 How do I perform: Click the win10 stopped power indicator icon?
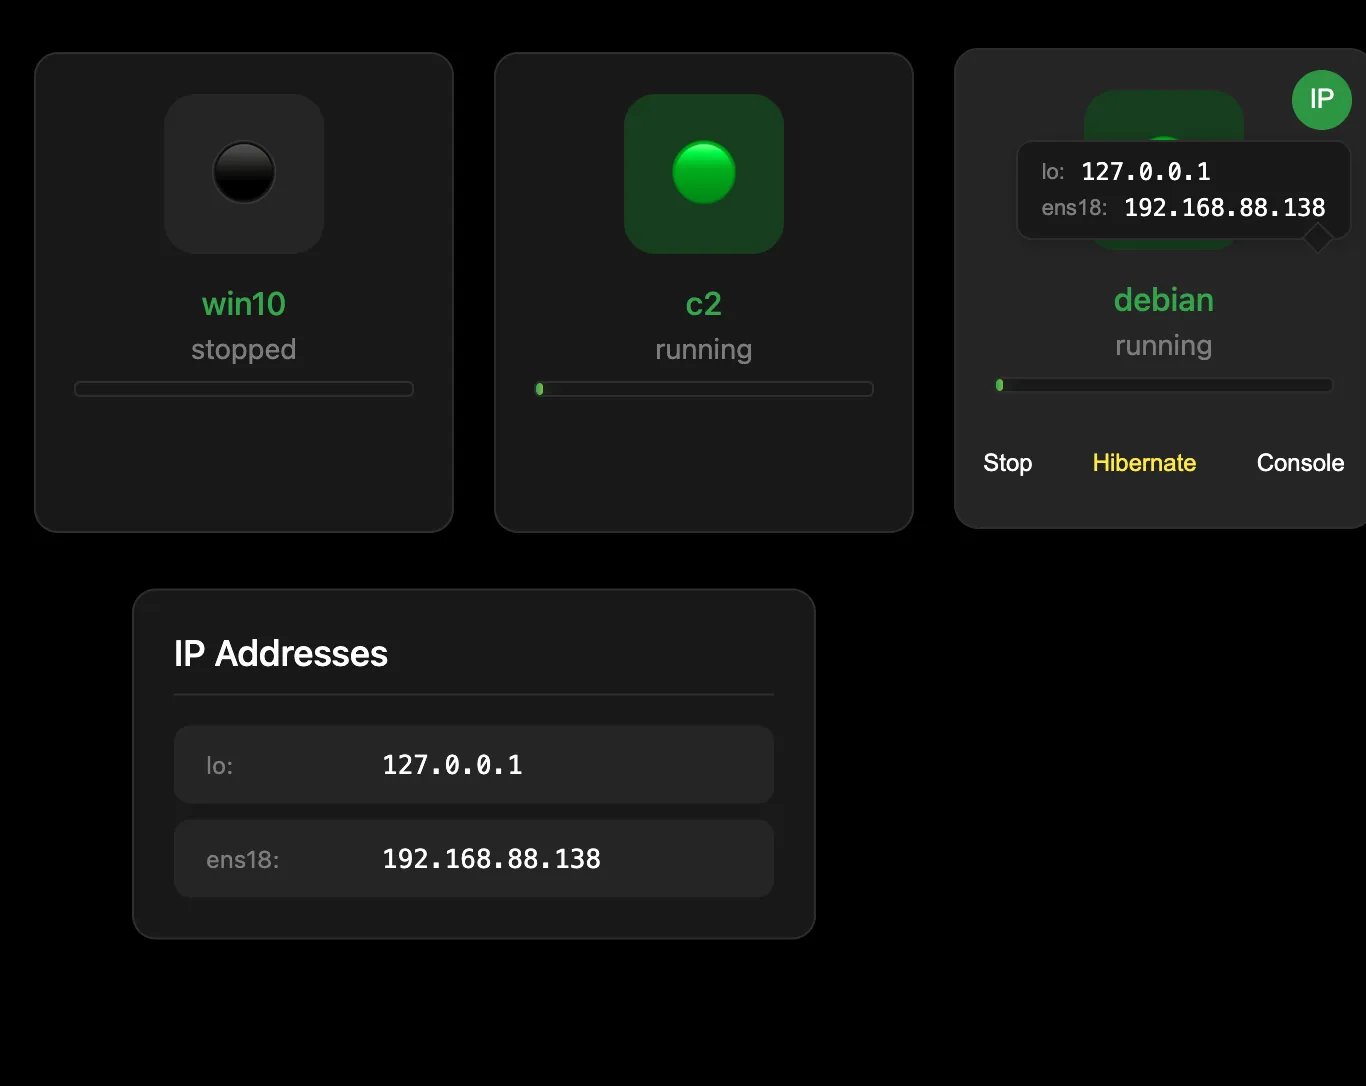click(244, 173)
